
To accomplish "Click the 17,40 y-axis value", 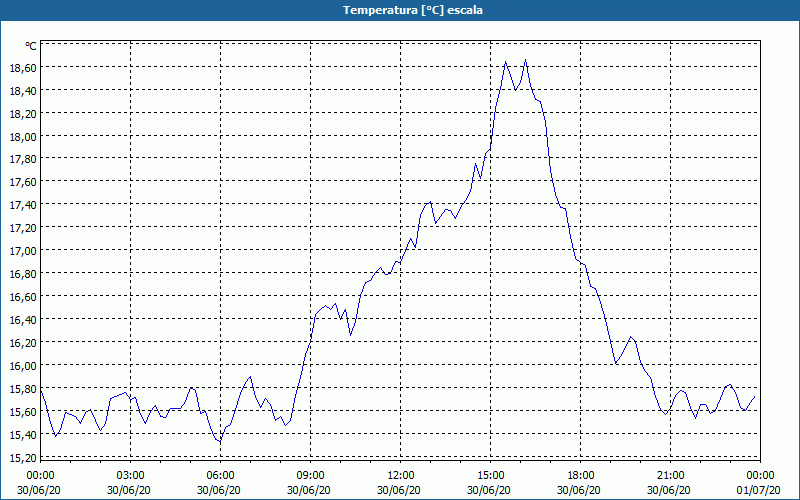I will pyautogui.click(x=23, y=205).
